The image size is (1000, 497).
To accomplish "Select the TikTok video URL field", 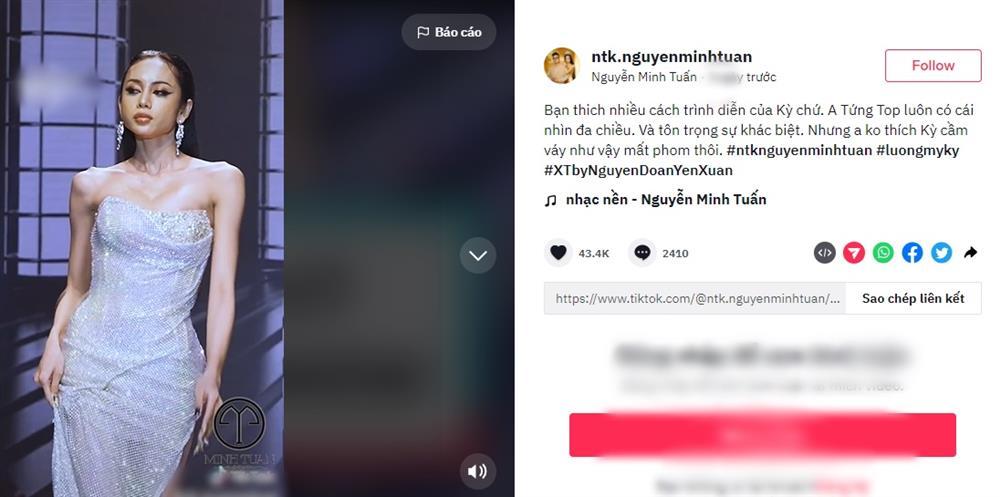I will (x=695, y=299).
